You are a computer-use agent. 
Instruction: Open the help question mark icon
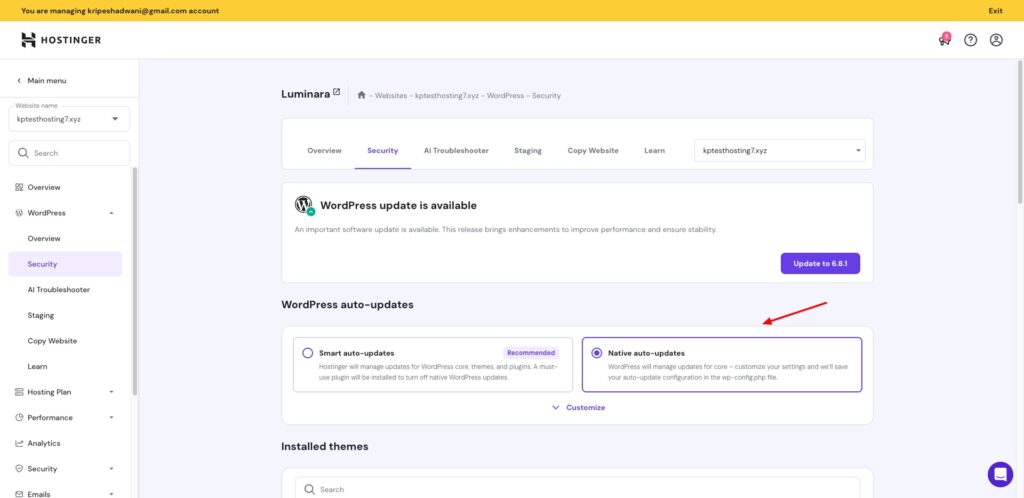970,40
